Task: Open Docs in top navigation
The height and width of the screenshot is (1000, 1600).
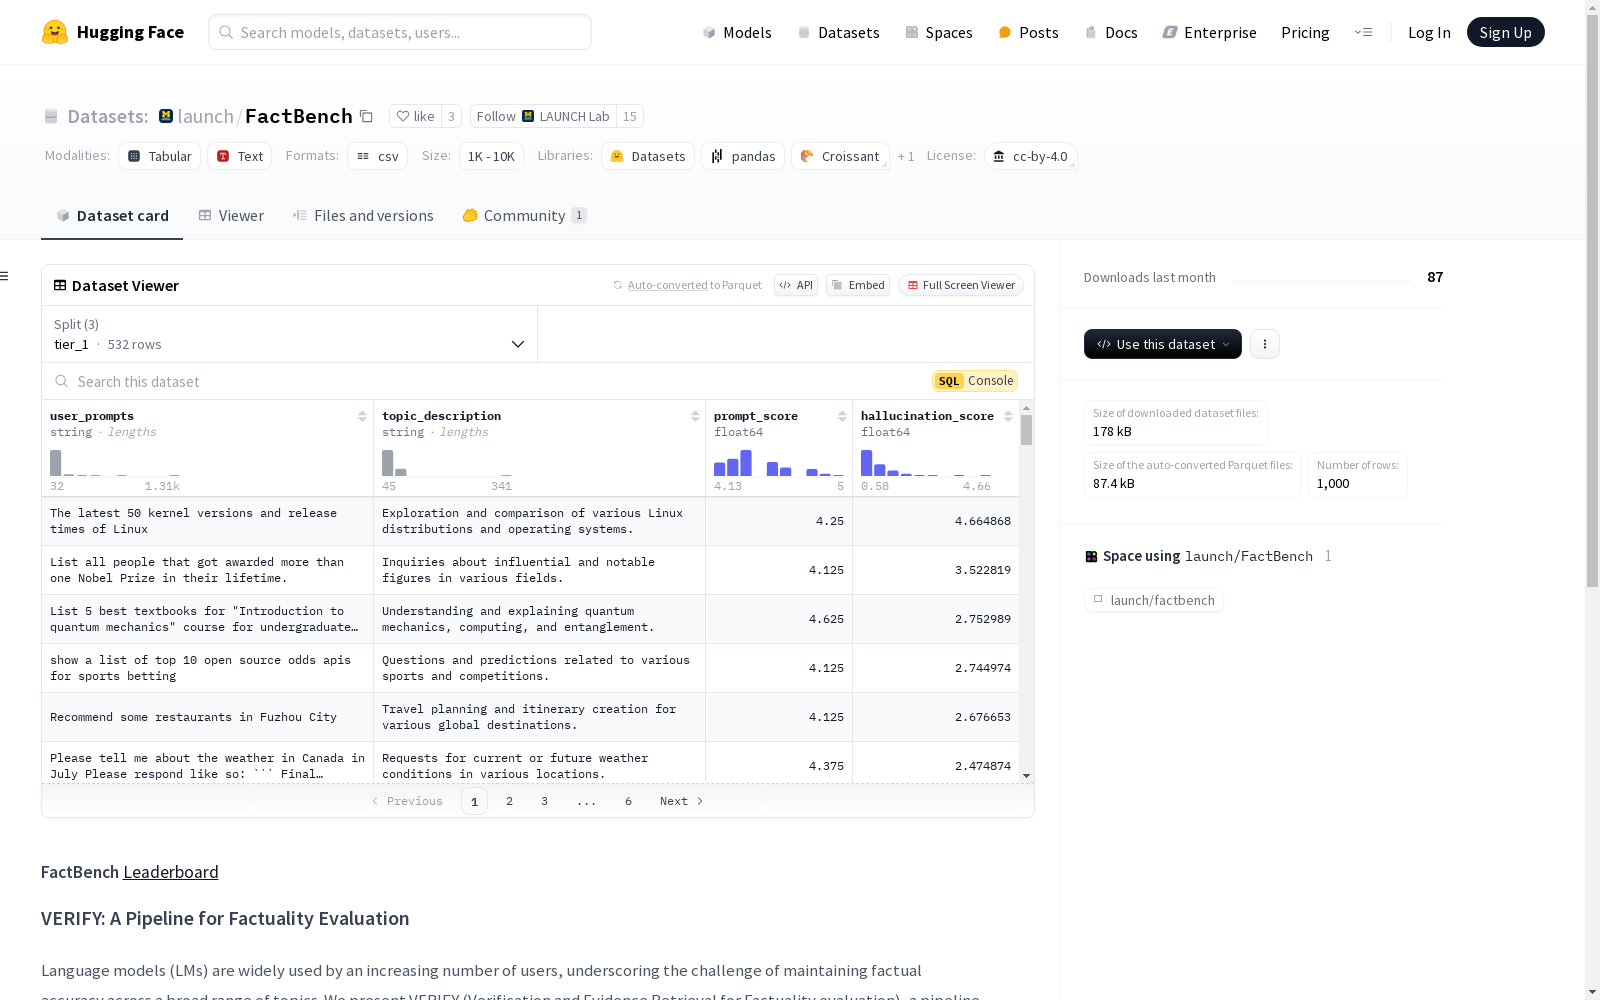Action: coord(1111,32)
